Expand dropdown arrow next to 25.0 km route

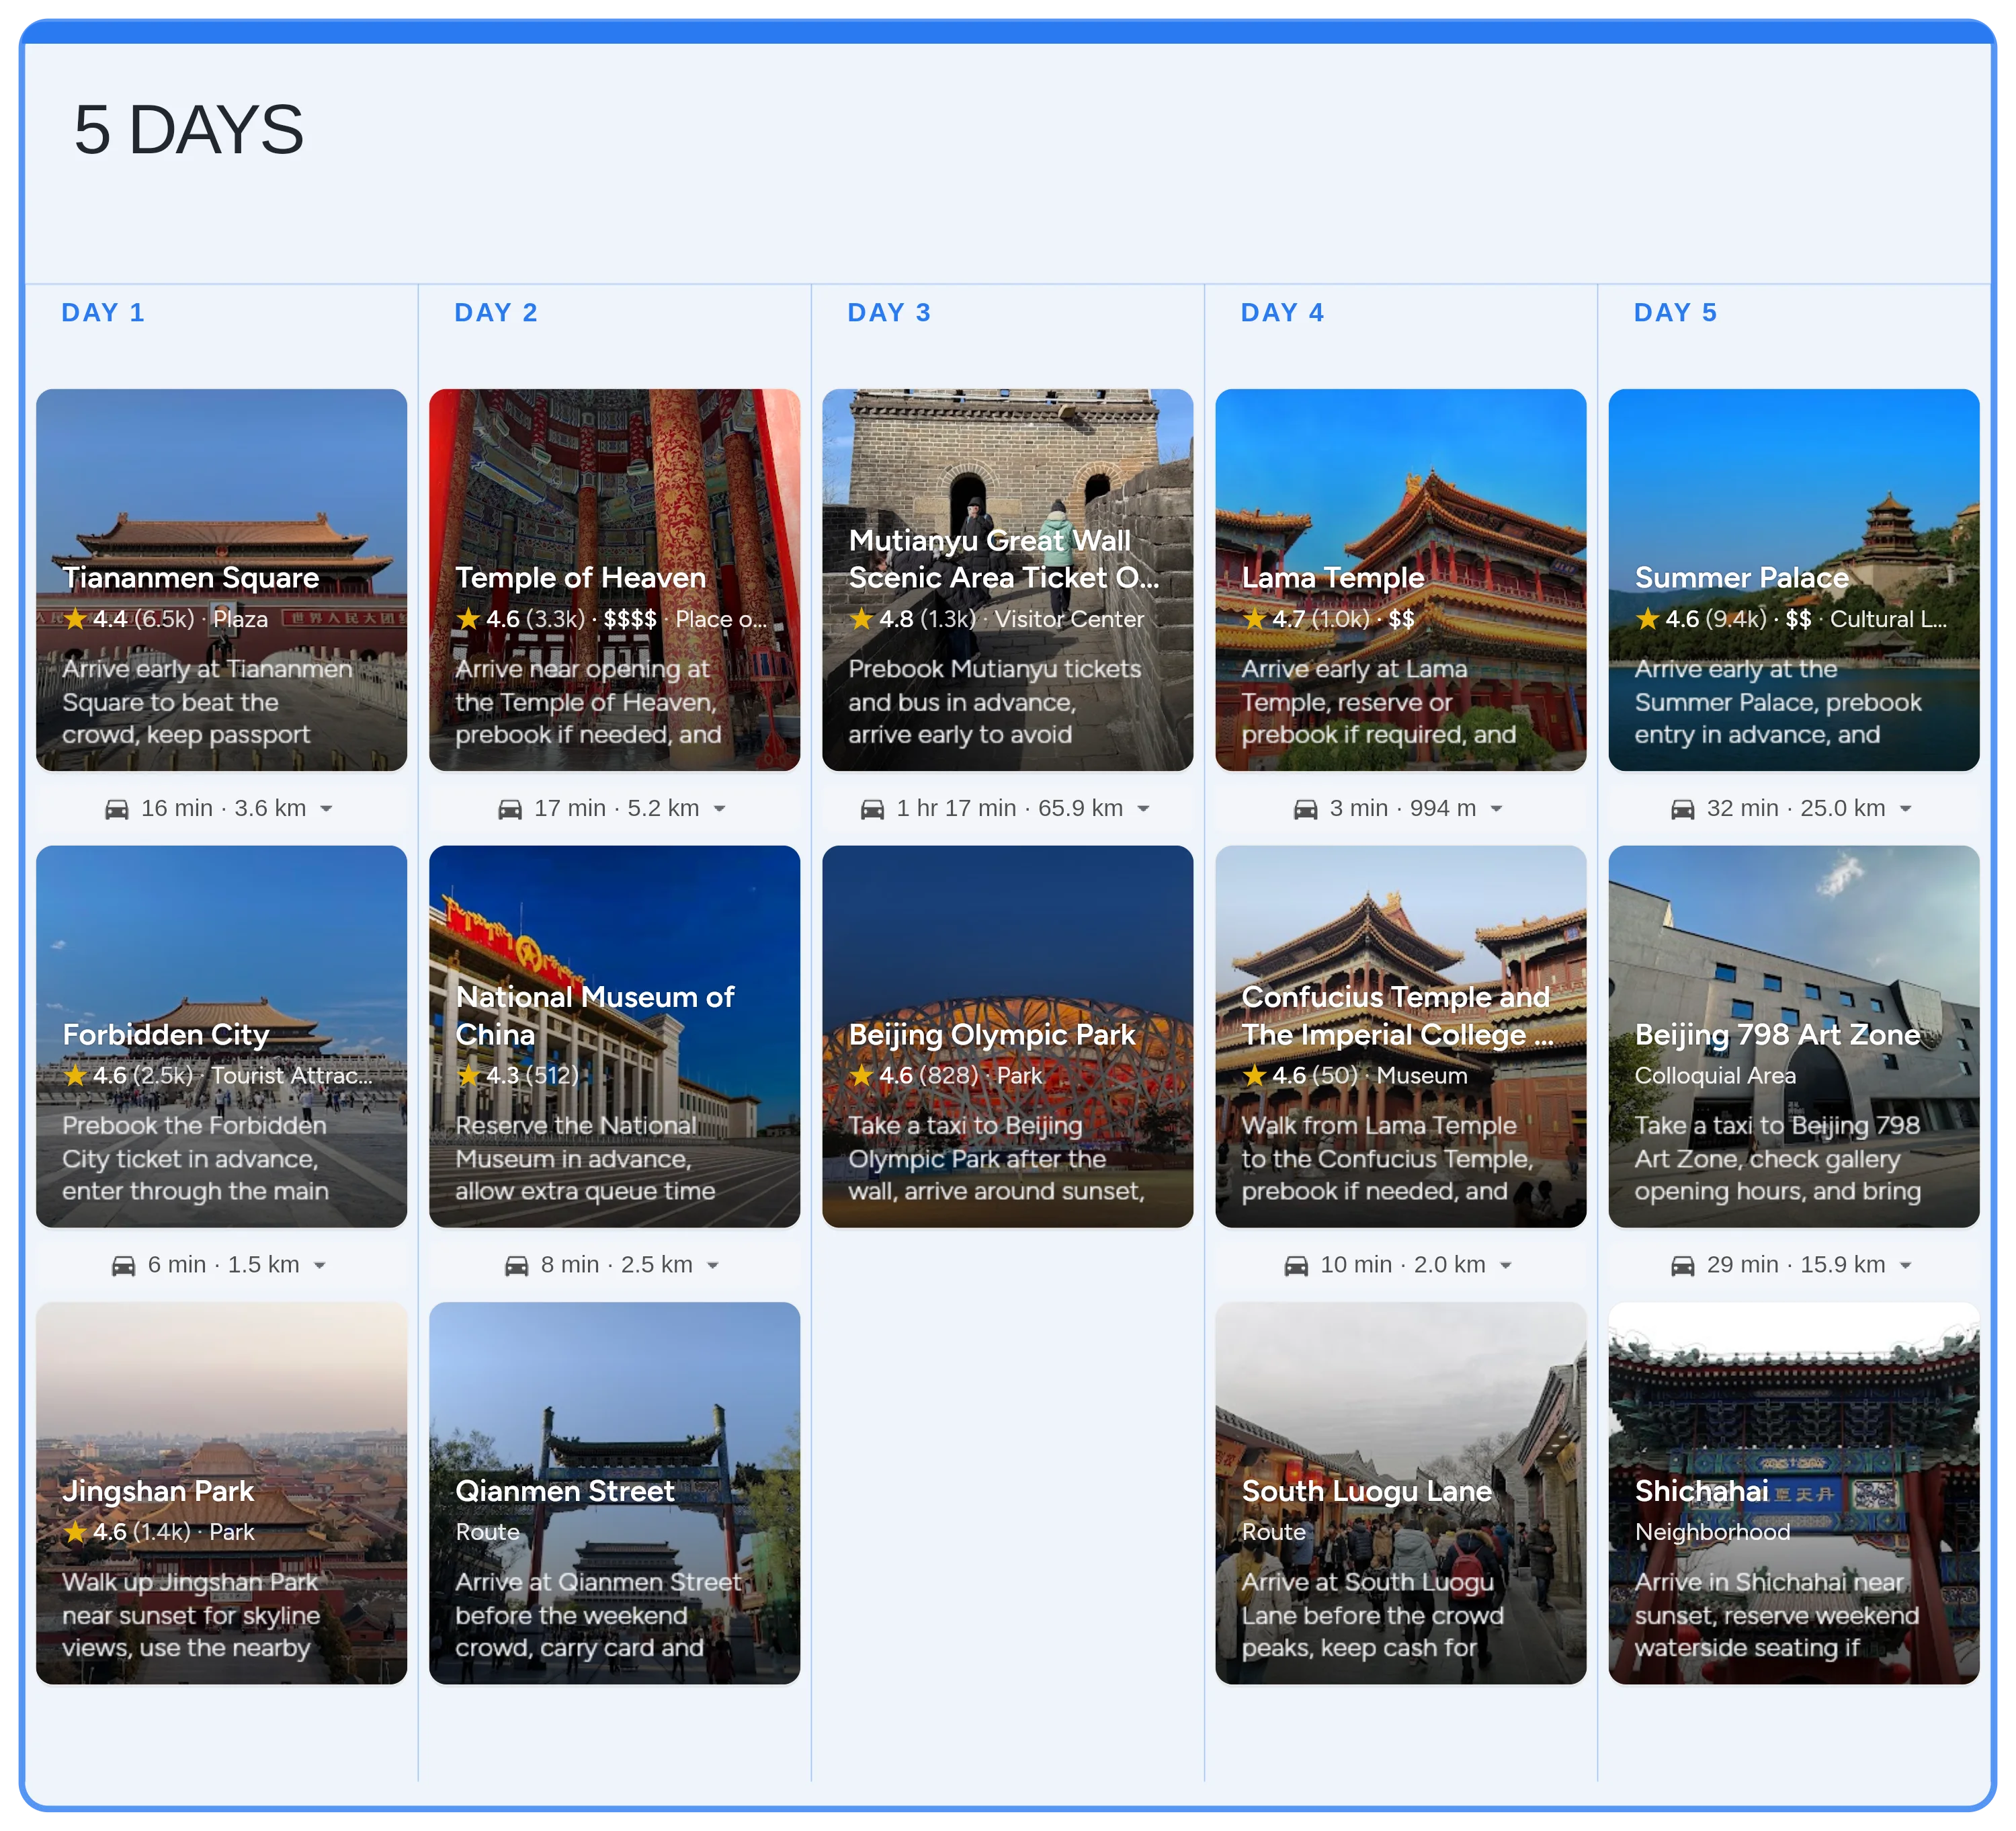pyautogui.click(x=1905, y=809)
